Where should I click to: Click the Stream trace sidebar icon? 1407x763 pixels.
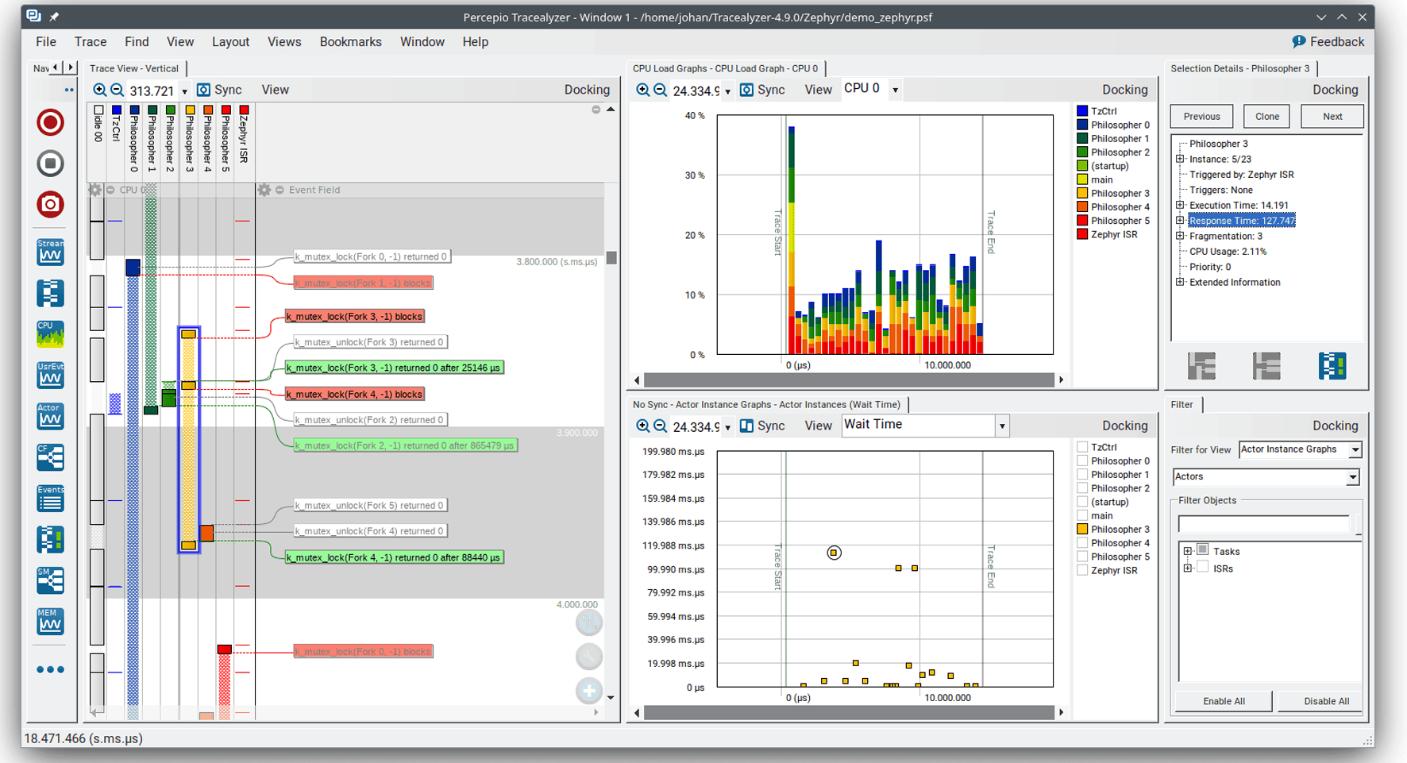(x=50, y=250)
